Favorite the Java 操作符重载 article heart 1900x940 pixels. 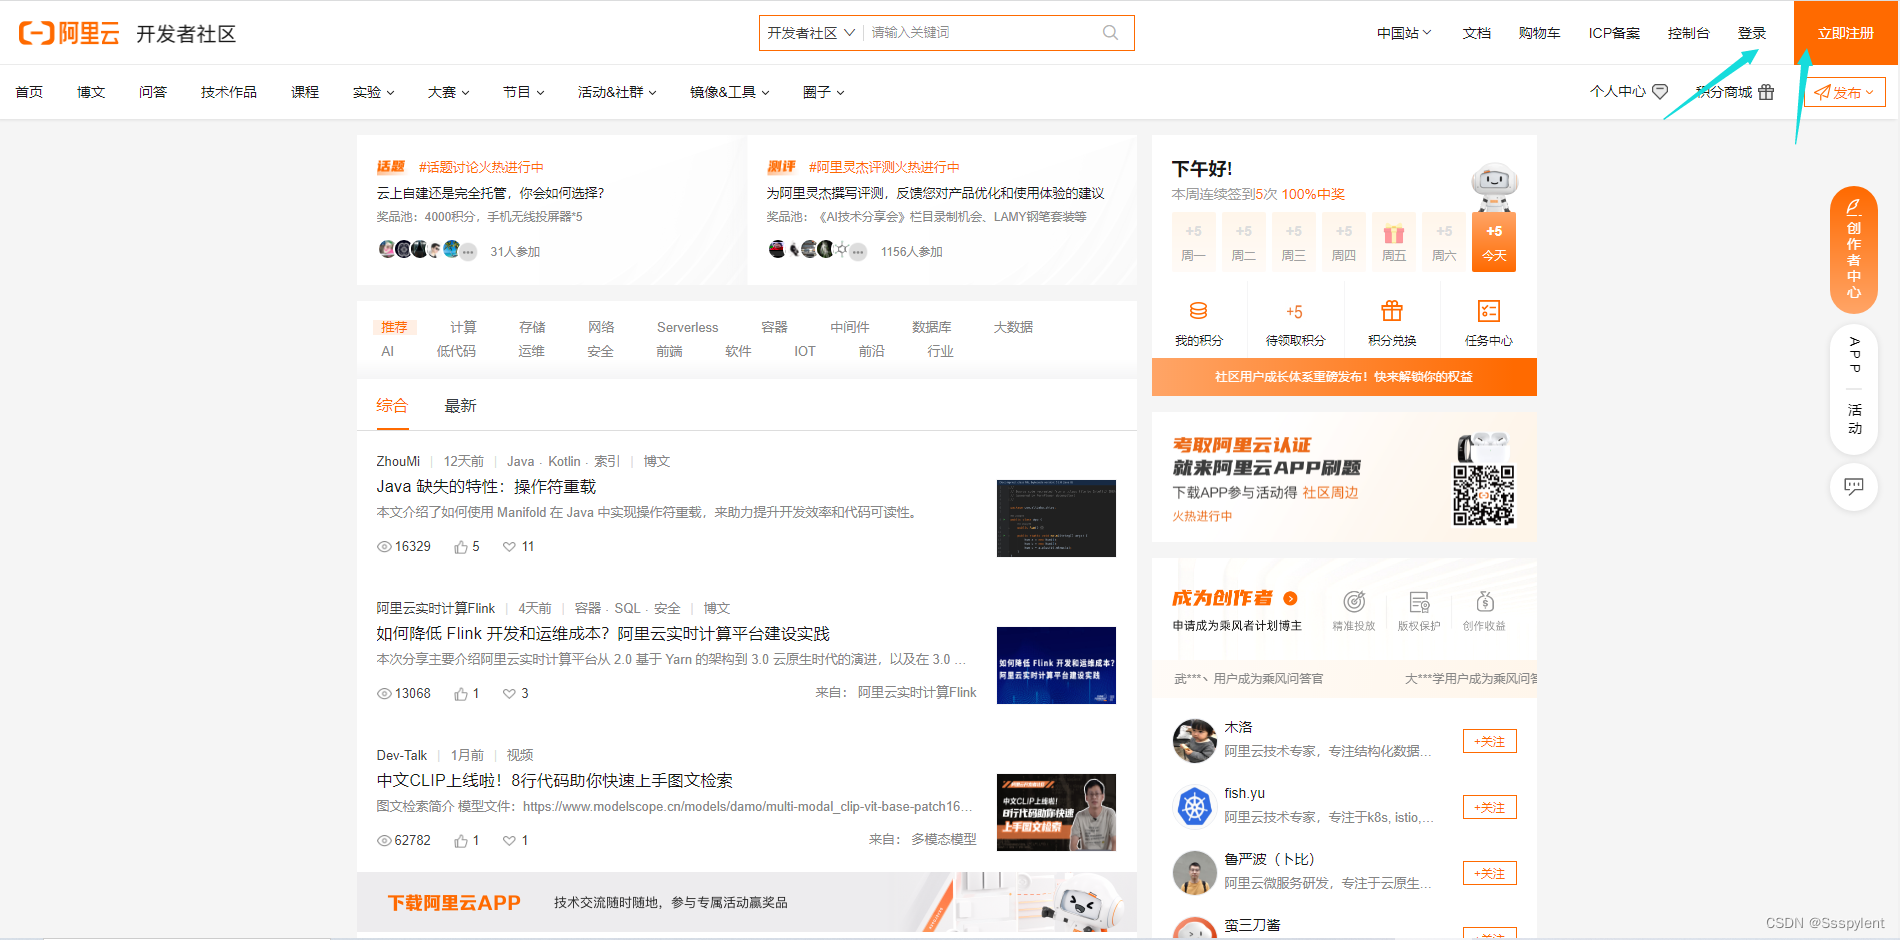click(x=509, y=547)
